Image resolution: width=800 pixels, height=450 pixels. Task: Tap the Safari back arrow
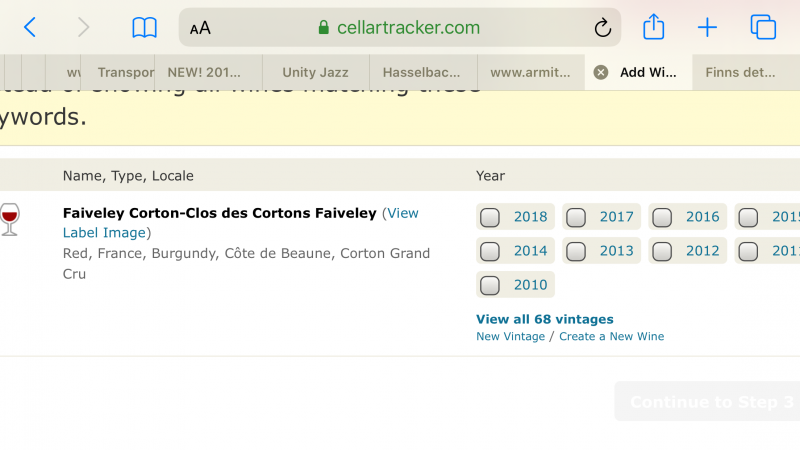[30, 28]
